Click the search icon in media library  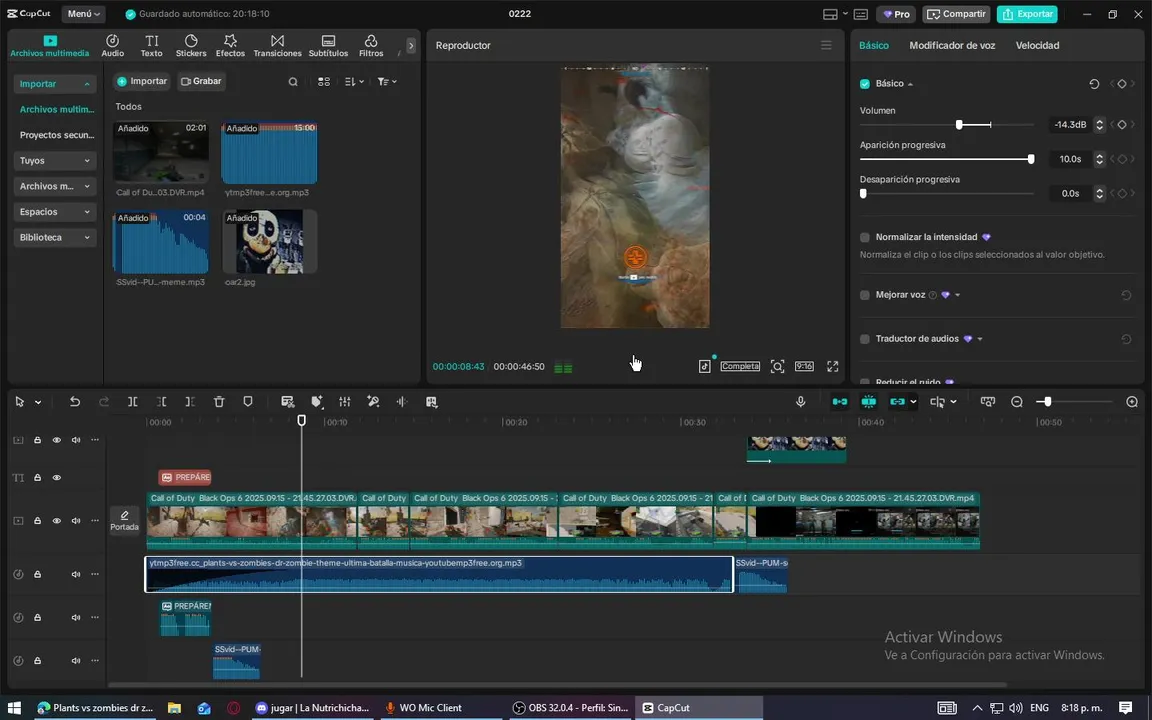pyautogui.click(x=293, y=82)
